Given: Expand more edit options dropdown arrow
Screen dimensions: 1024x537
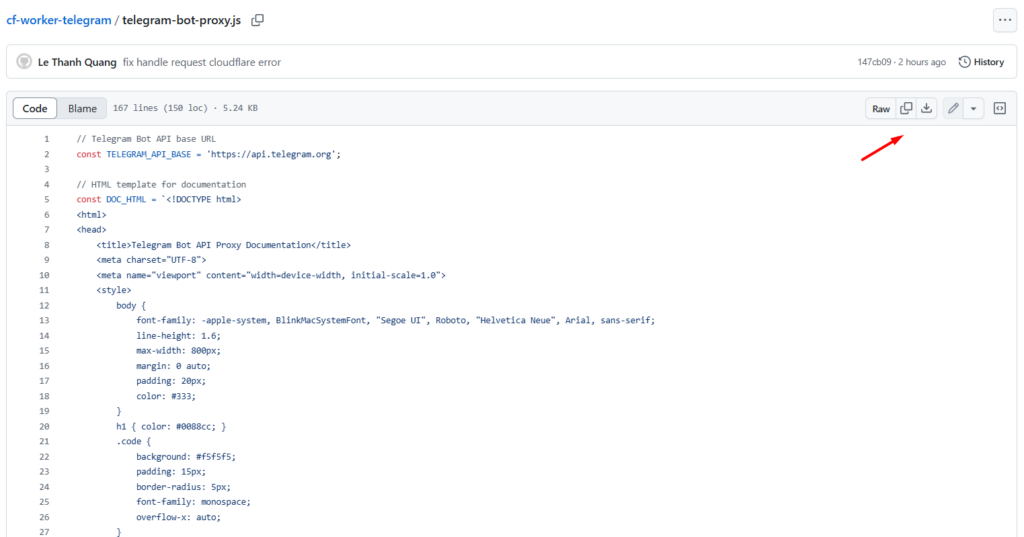Looking at the screenshot, I should click(x=973, y=108).
